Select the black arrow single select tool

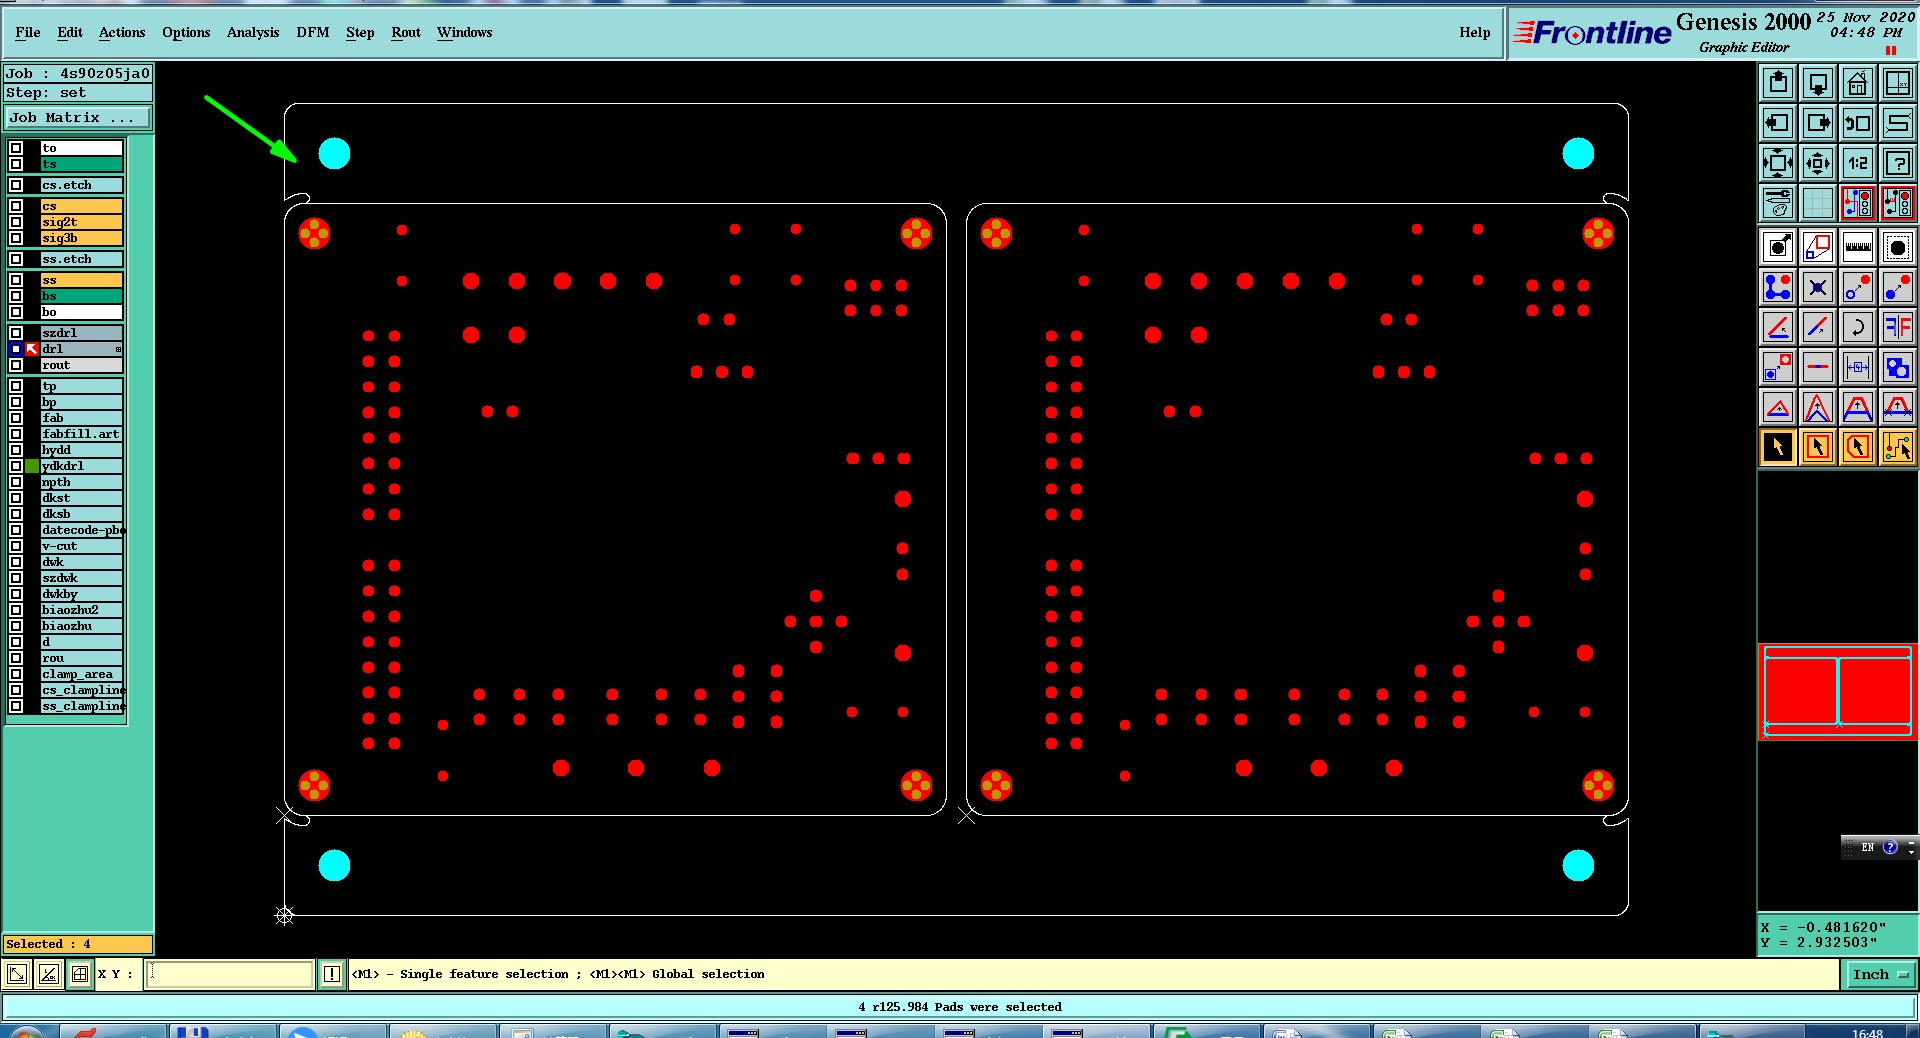[x=1778, y=447]
